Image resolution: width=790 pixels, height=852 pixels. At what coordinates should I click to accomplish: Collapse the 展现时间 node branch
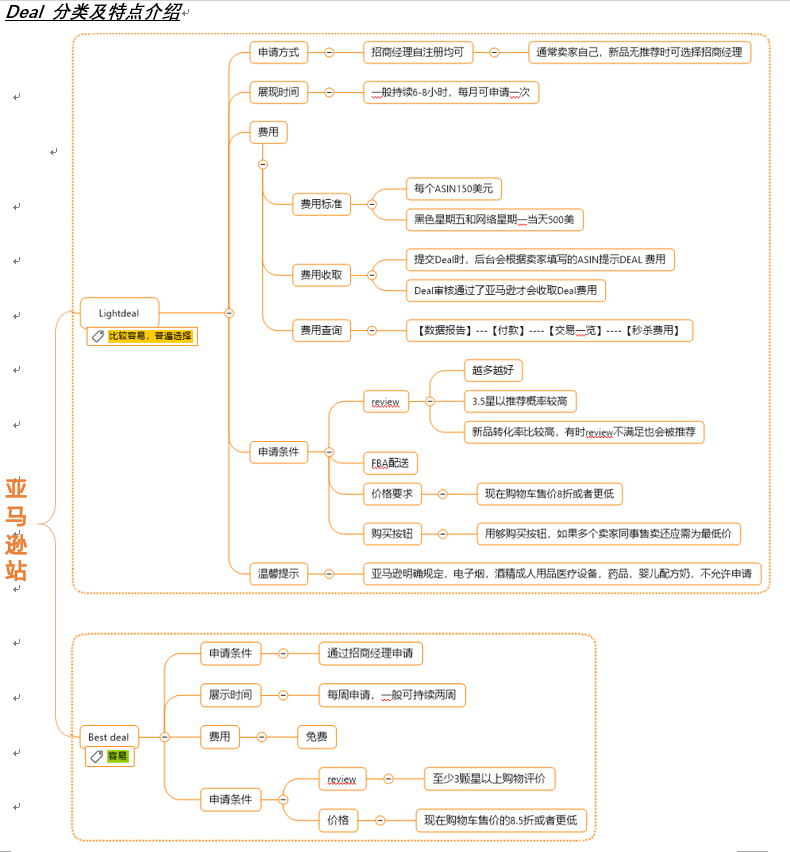pyautogui.click(x=329, y=92)
